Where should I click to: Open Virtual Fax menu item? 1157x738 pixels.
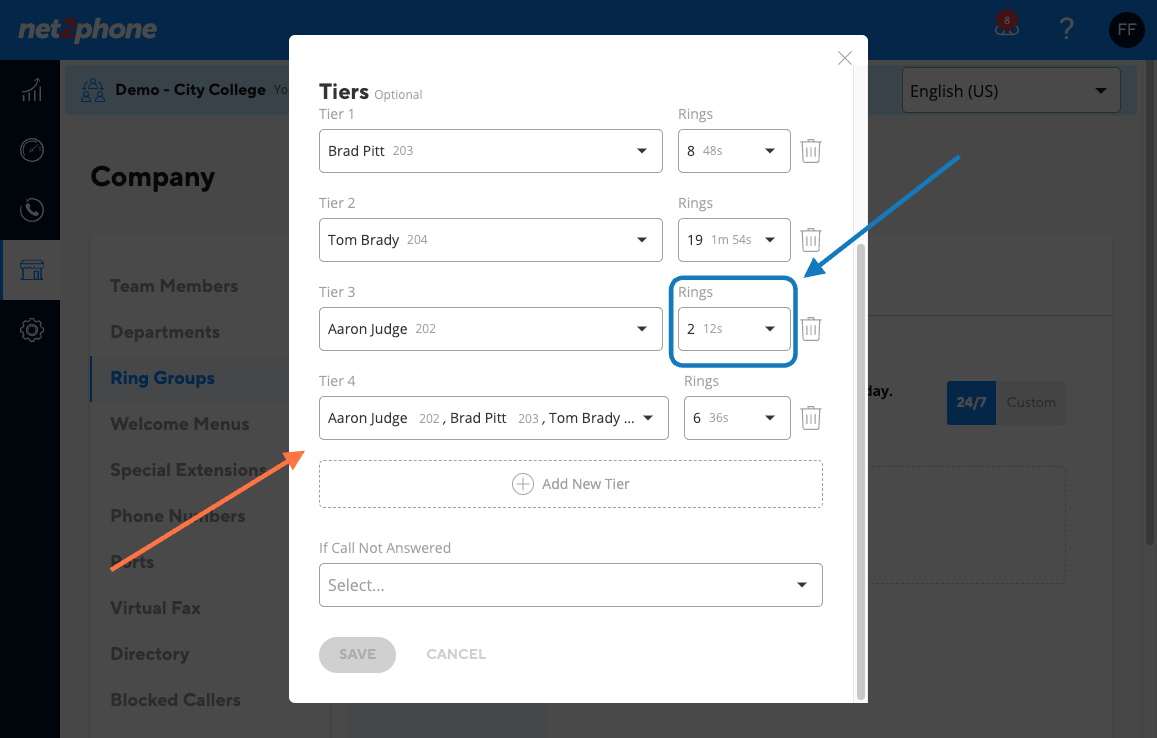tap(156, 608)
